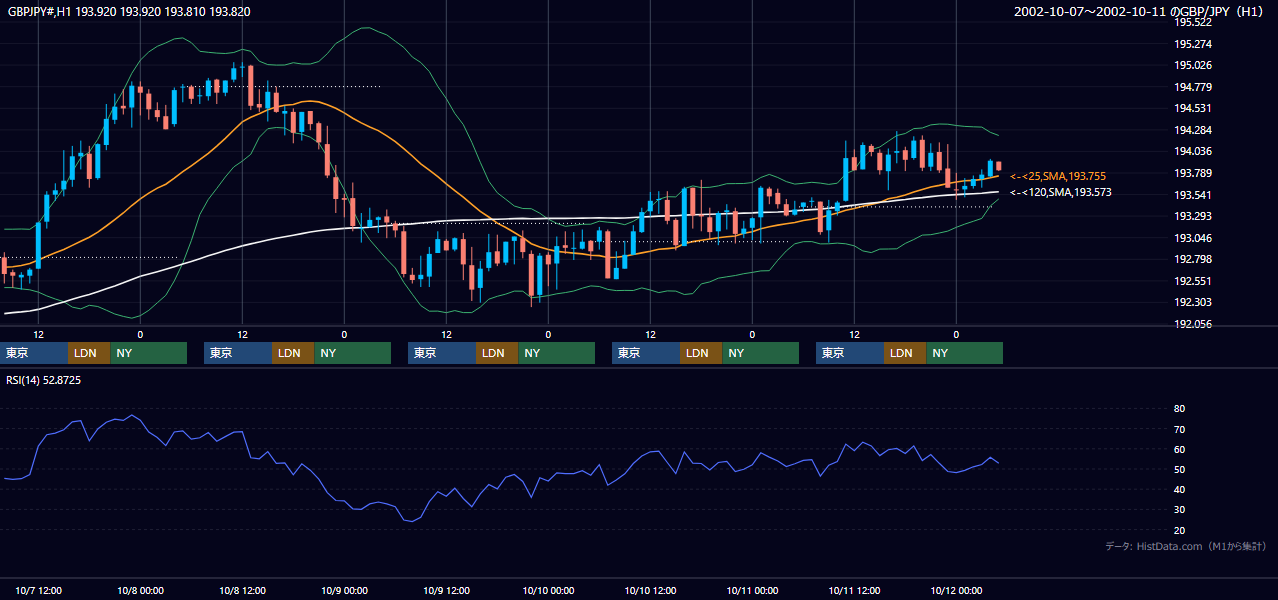Select the 195.274 price axis label
The width and height of the screenshot is (1278, 600).
1193,44
